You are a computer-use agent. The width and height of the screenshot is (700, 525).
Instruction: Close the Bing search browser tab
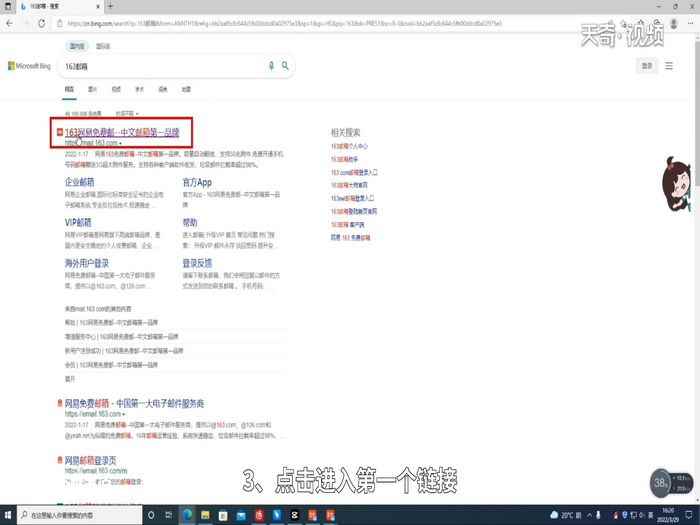(98, 7)
